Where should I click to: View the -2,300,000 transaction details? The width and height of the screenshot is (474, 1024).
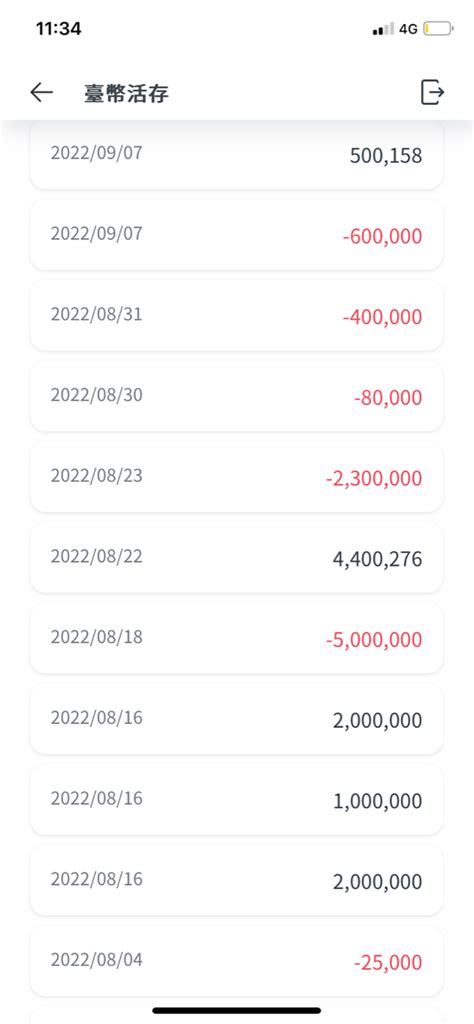click(236, 477)
